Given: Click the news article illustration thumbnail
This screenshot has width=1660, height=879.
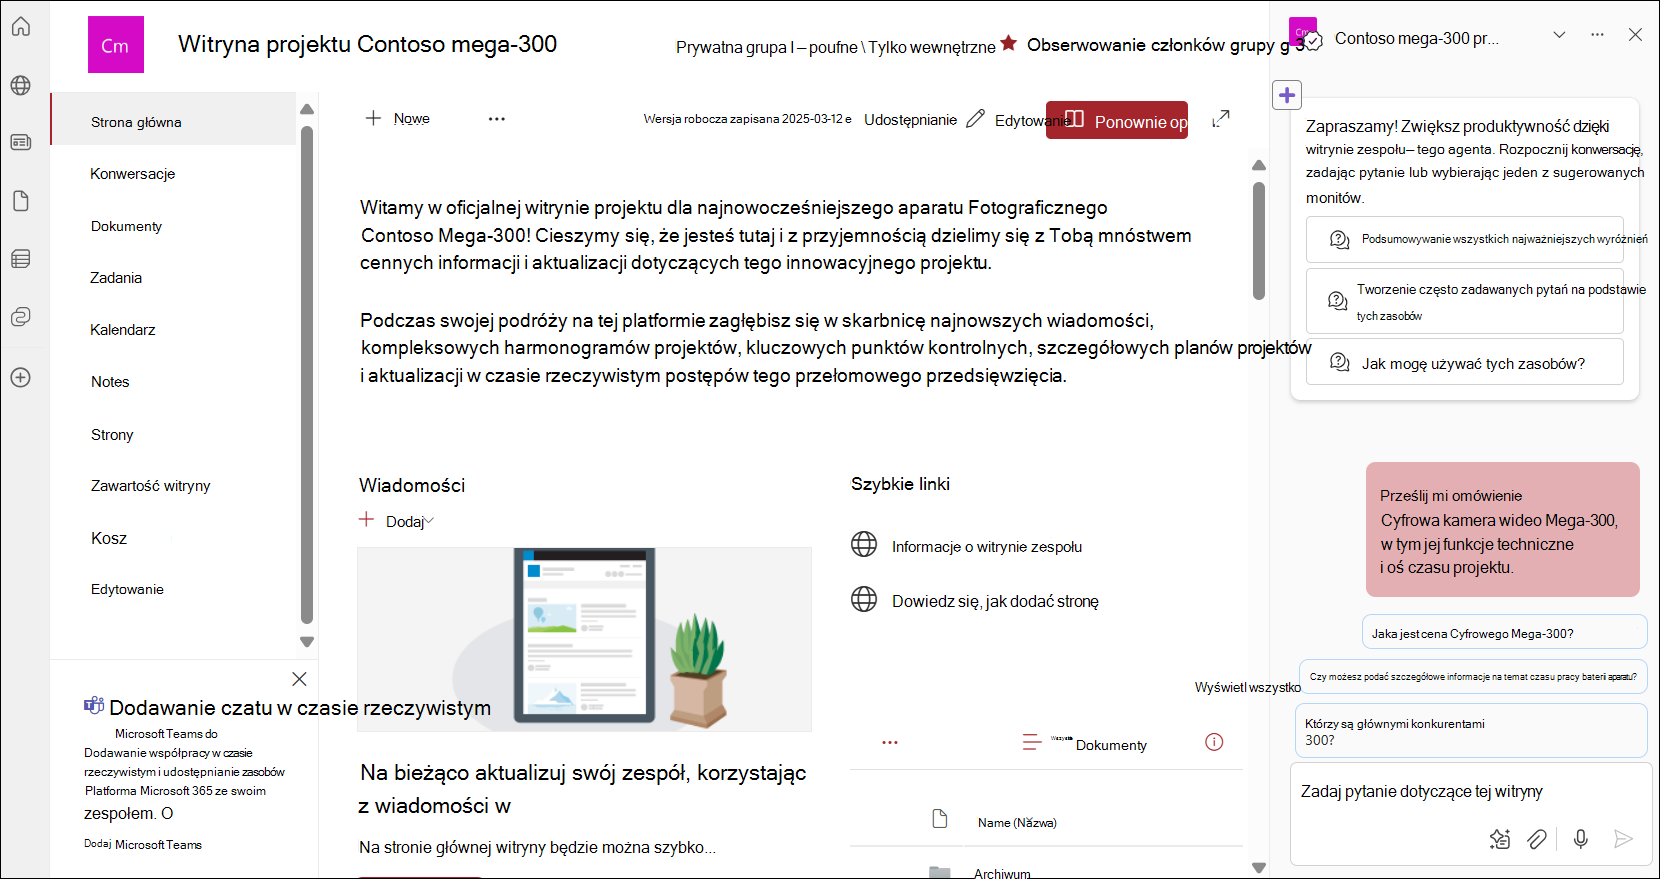Looking at the screenshot, I should [x=584, y=639].
